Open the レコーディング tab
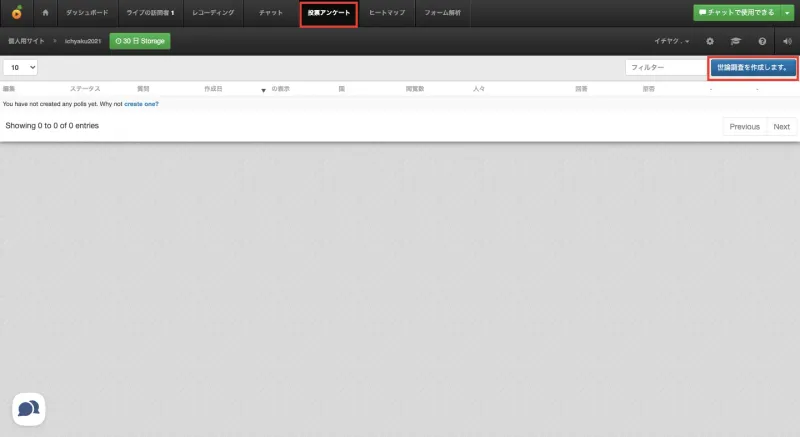The height and width of the screenshot is (437, 800). click(213, 13)
